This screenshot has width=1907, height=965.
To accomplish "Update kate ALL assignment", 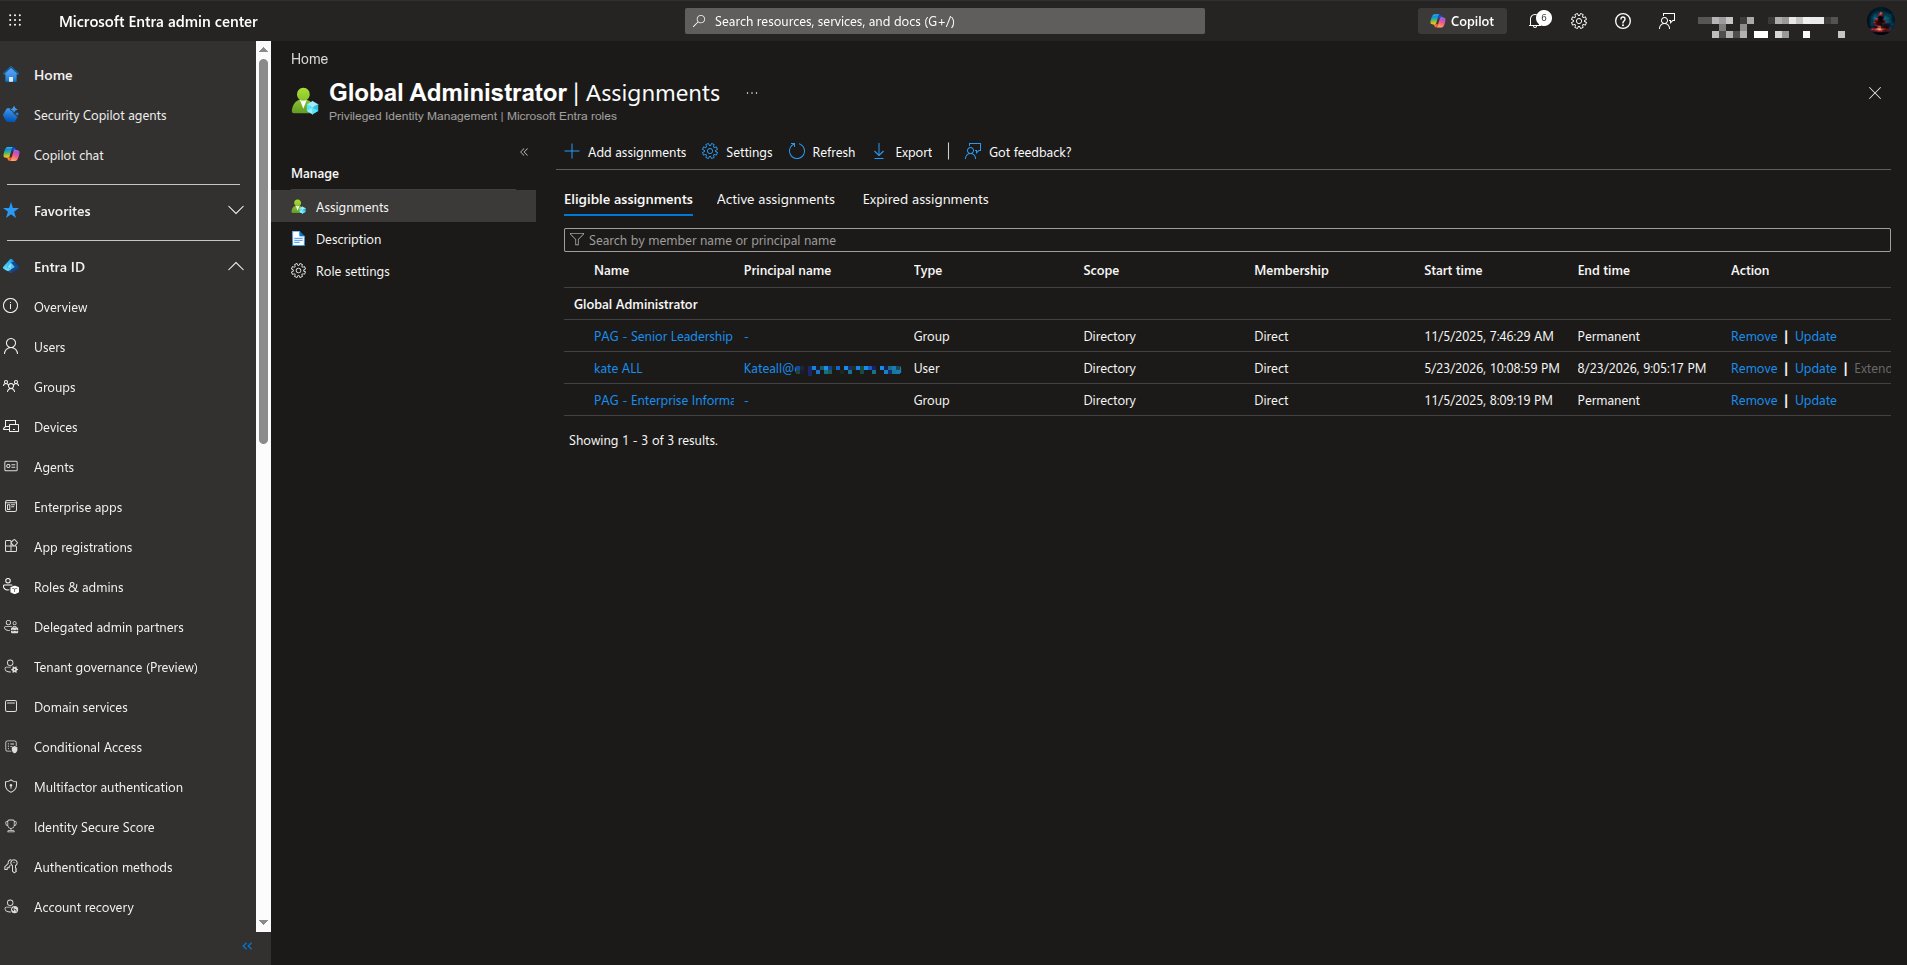I will pyautogui.click(x=1815, y=369).
